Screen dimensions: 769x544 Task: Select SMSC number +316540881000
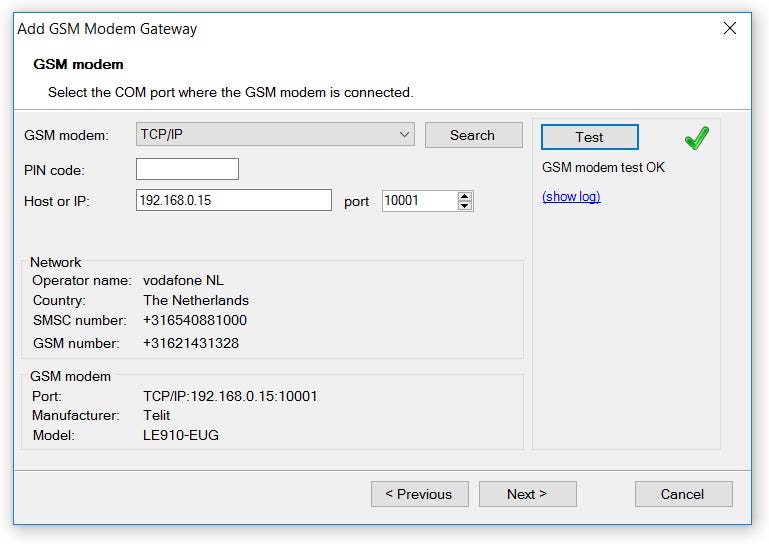[x=195, y=320]
